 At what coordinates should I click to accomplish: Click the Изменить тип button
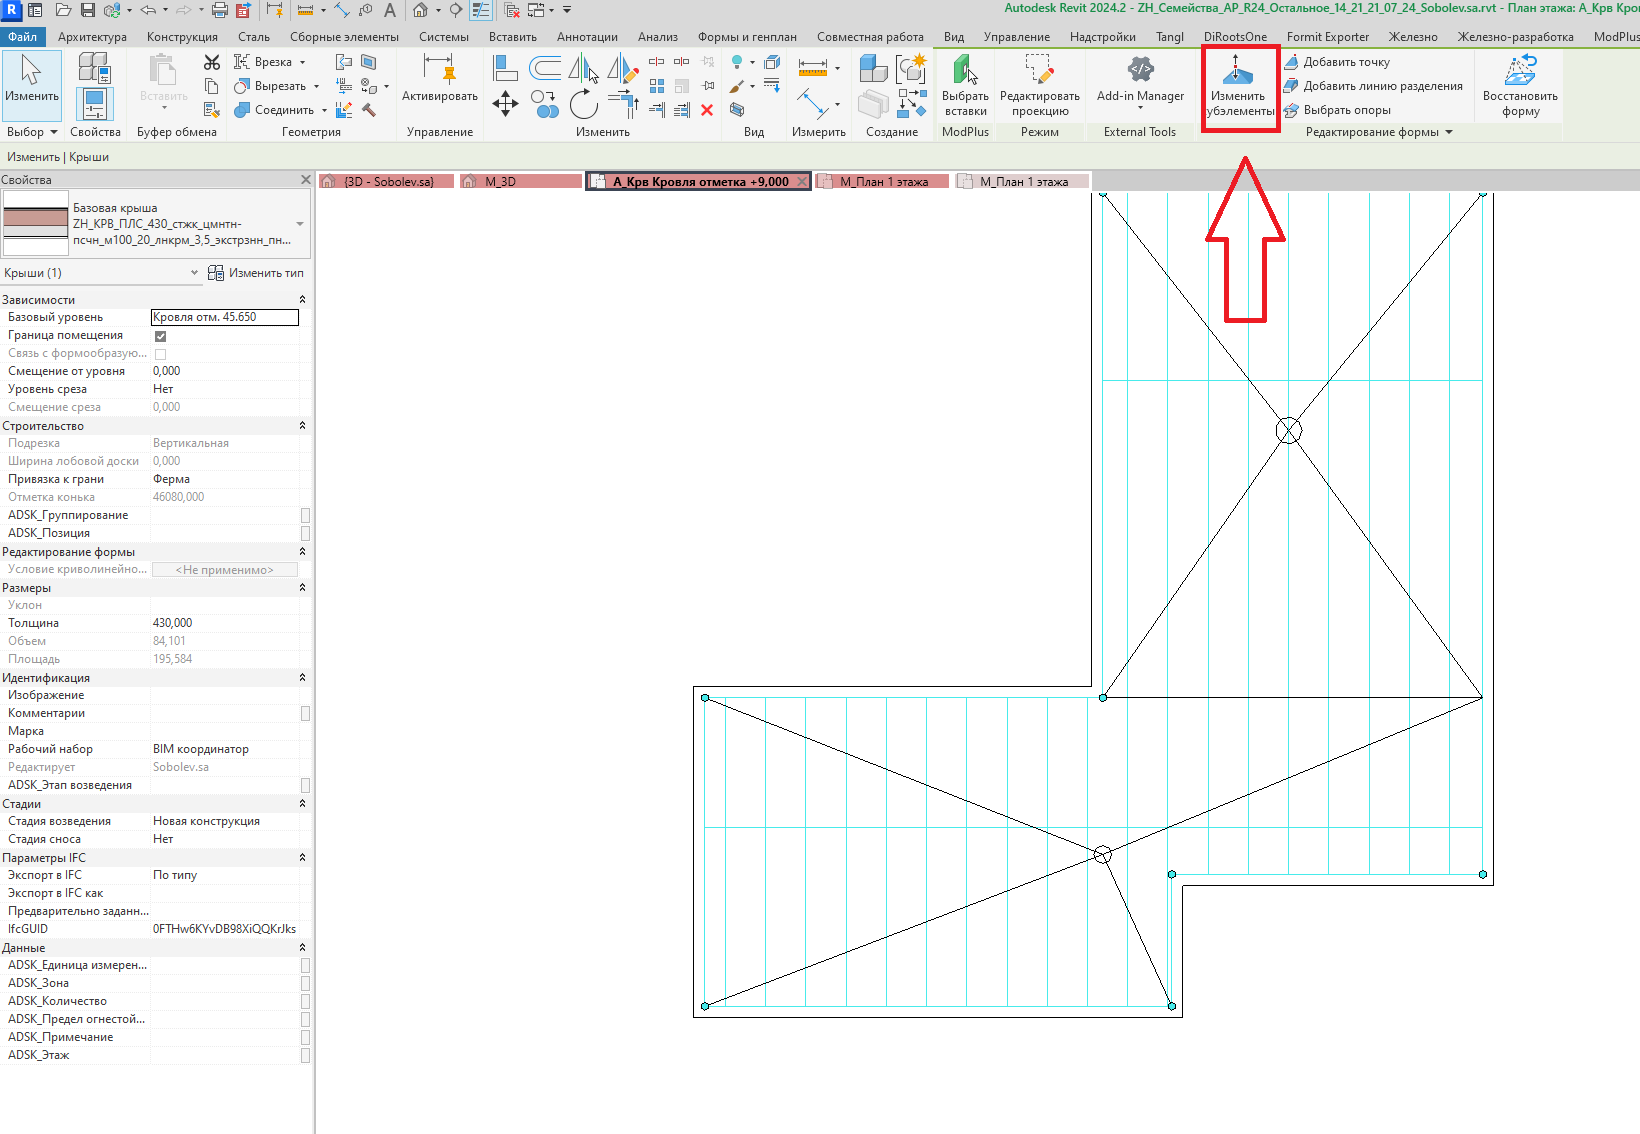pyautogui.click(x=256, y=273)
